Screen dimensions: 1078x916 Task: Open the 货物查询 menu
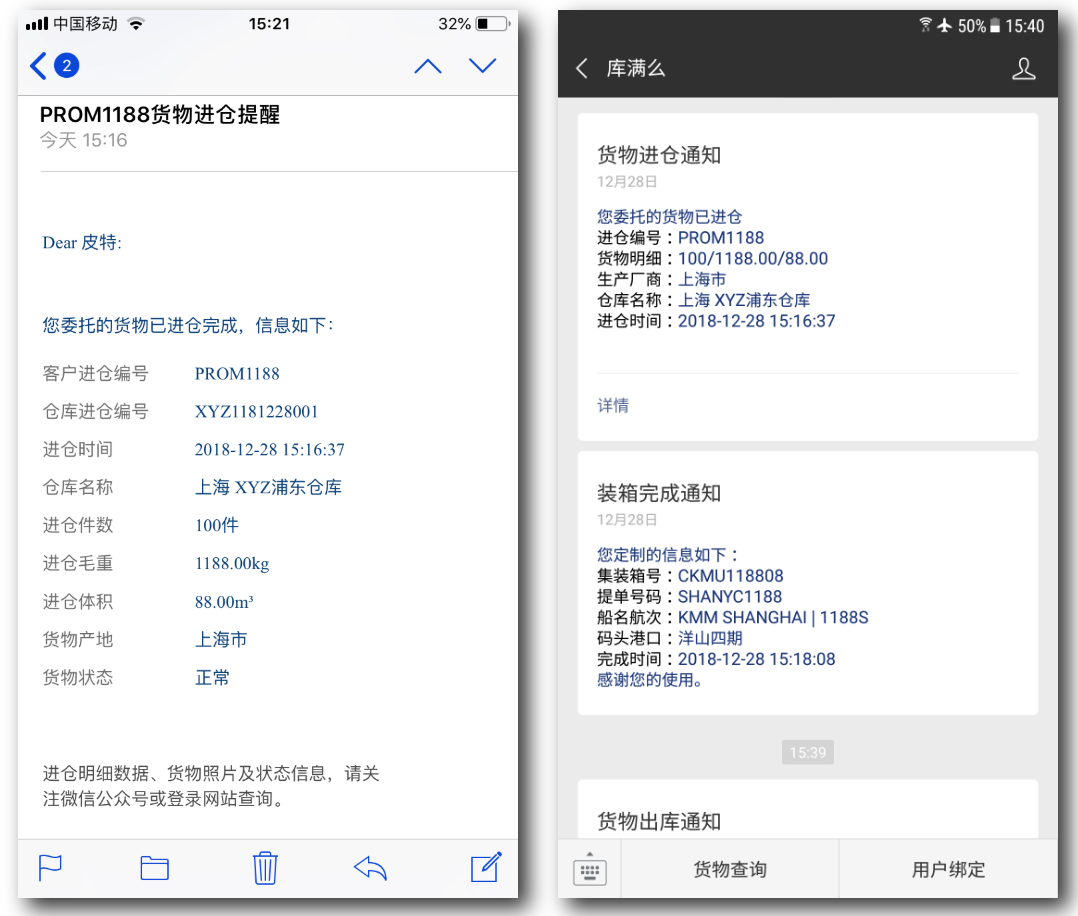(x=729, y=869)
